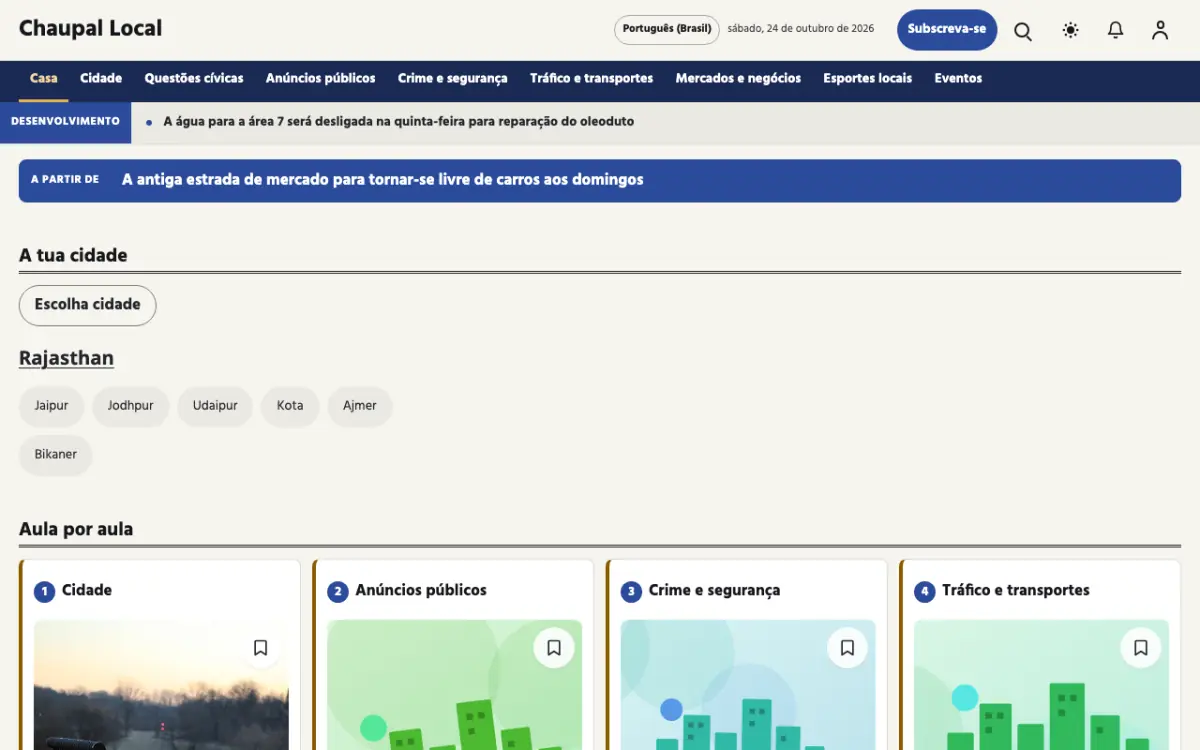Open the Português (Brasil) language selector

click(667, 29)
